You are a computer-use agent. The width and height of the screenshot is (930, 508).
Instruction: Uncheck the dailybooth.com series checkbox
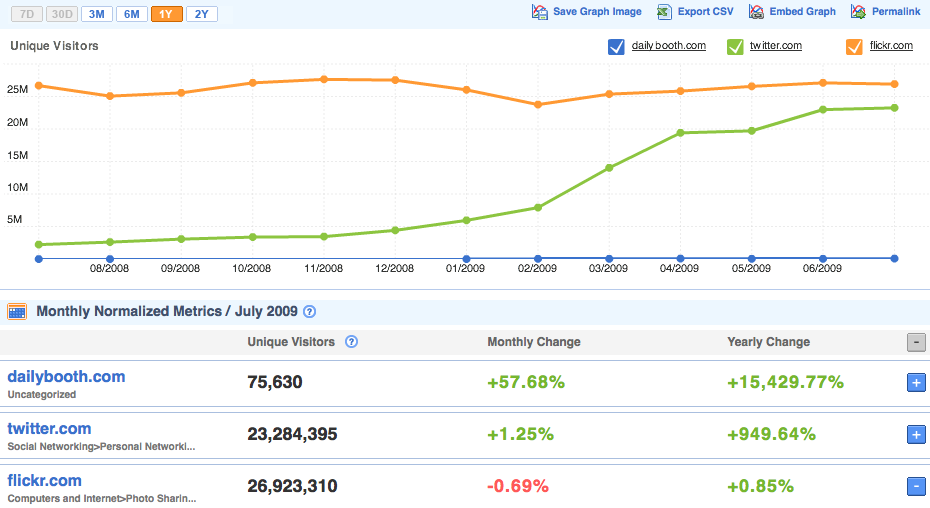point(616,47)
